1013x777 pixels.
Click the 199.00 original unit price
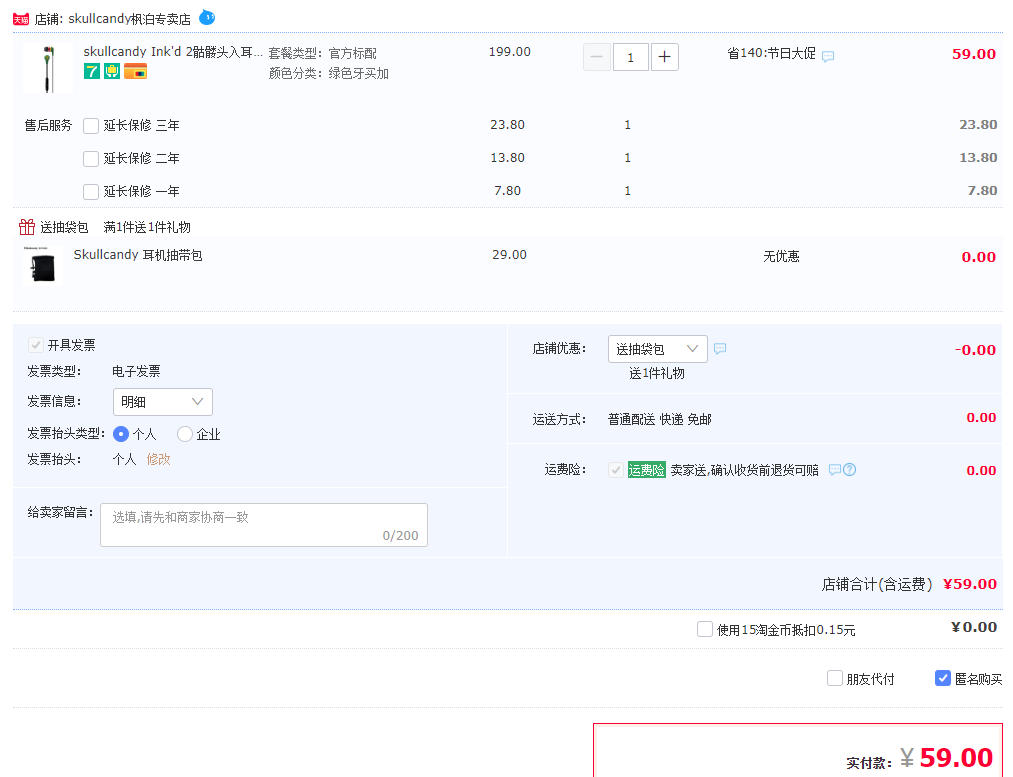point(510,52)
